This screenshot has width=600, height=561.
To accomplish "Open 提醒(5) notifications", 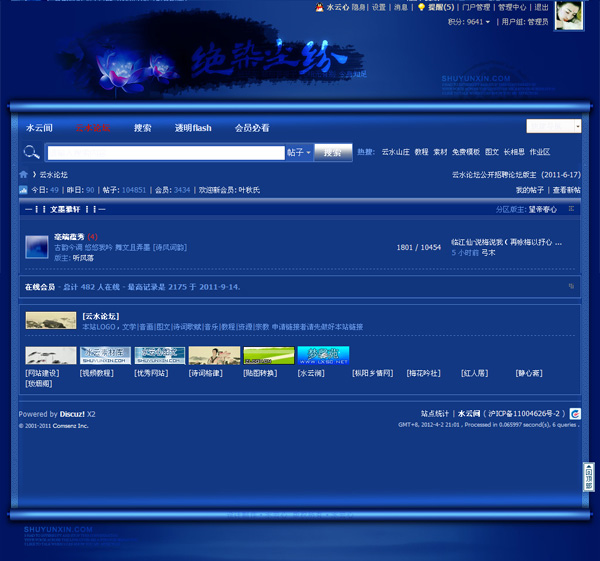I will pos(441,7).
